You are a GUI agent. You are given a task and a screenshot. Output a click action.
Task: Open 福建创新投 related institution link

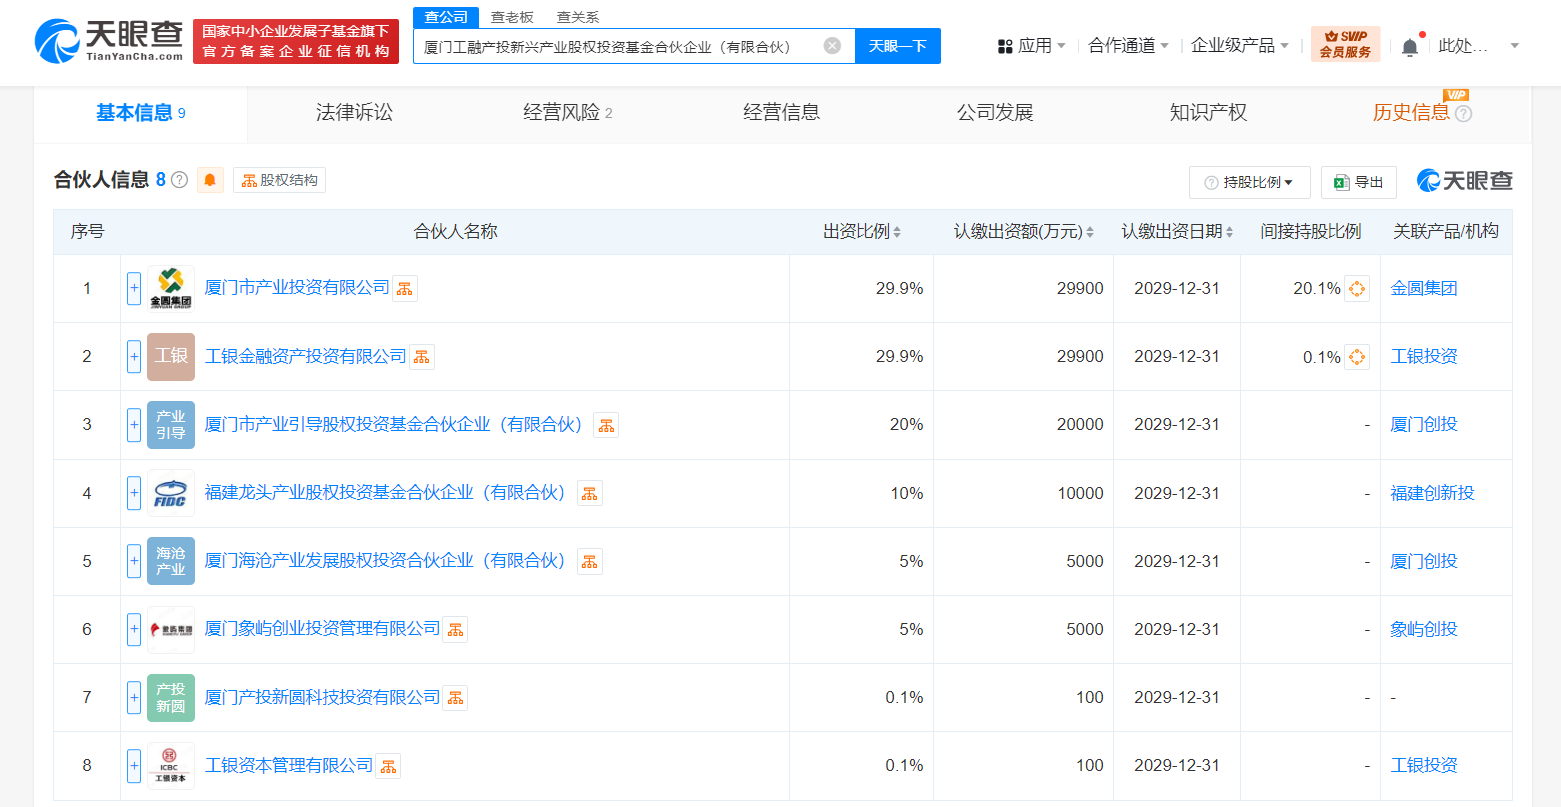click(1433, 493)
